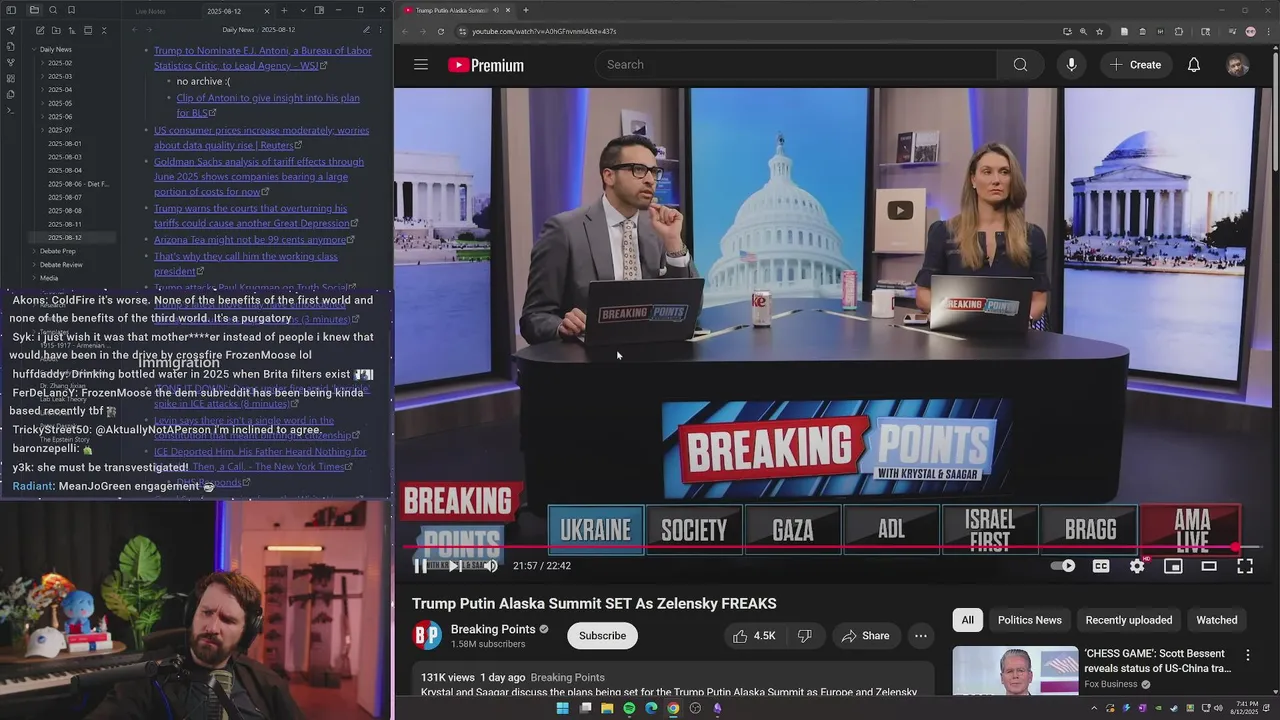Enter fullscreen on the video
The height and width of the screenshot is (720, 1280).
click(x=1245, y=566)
